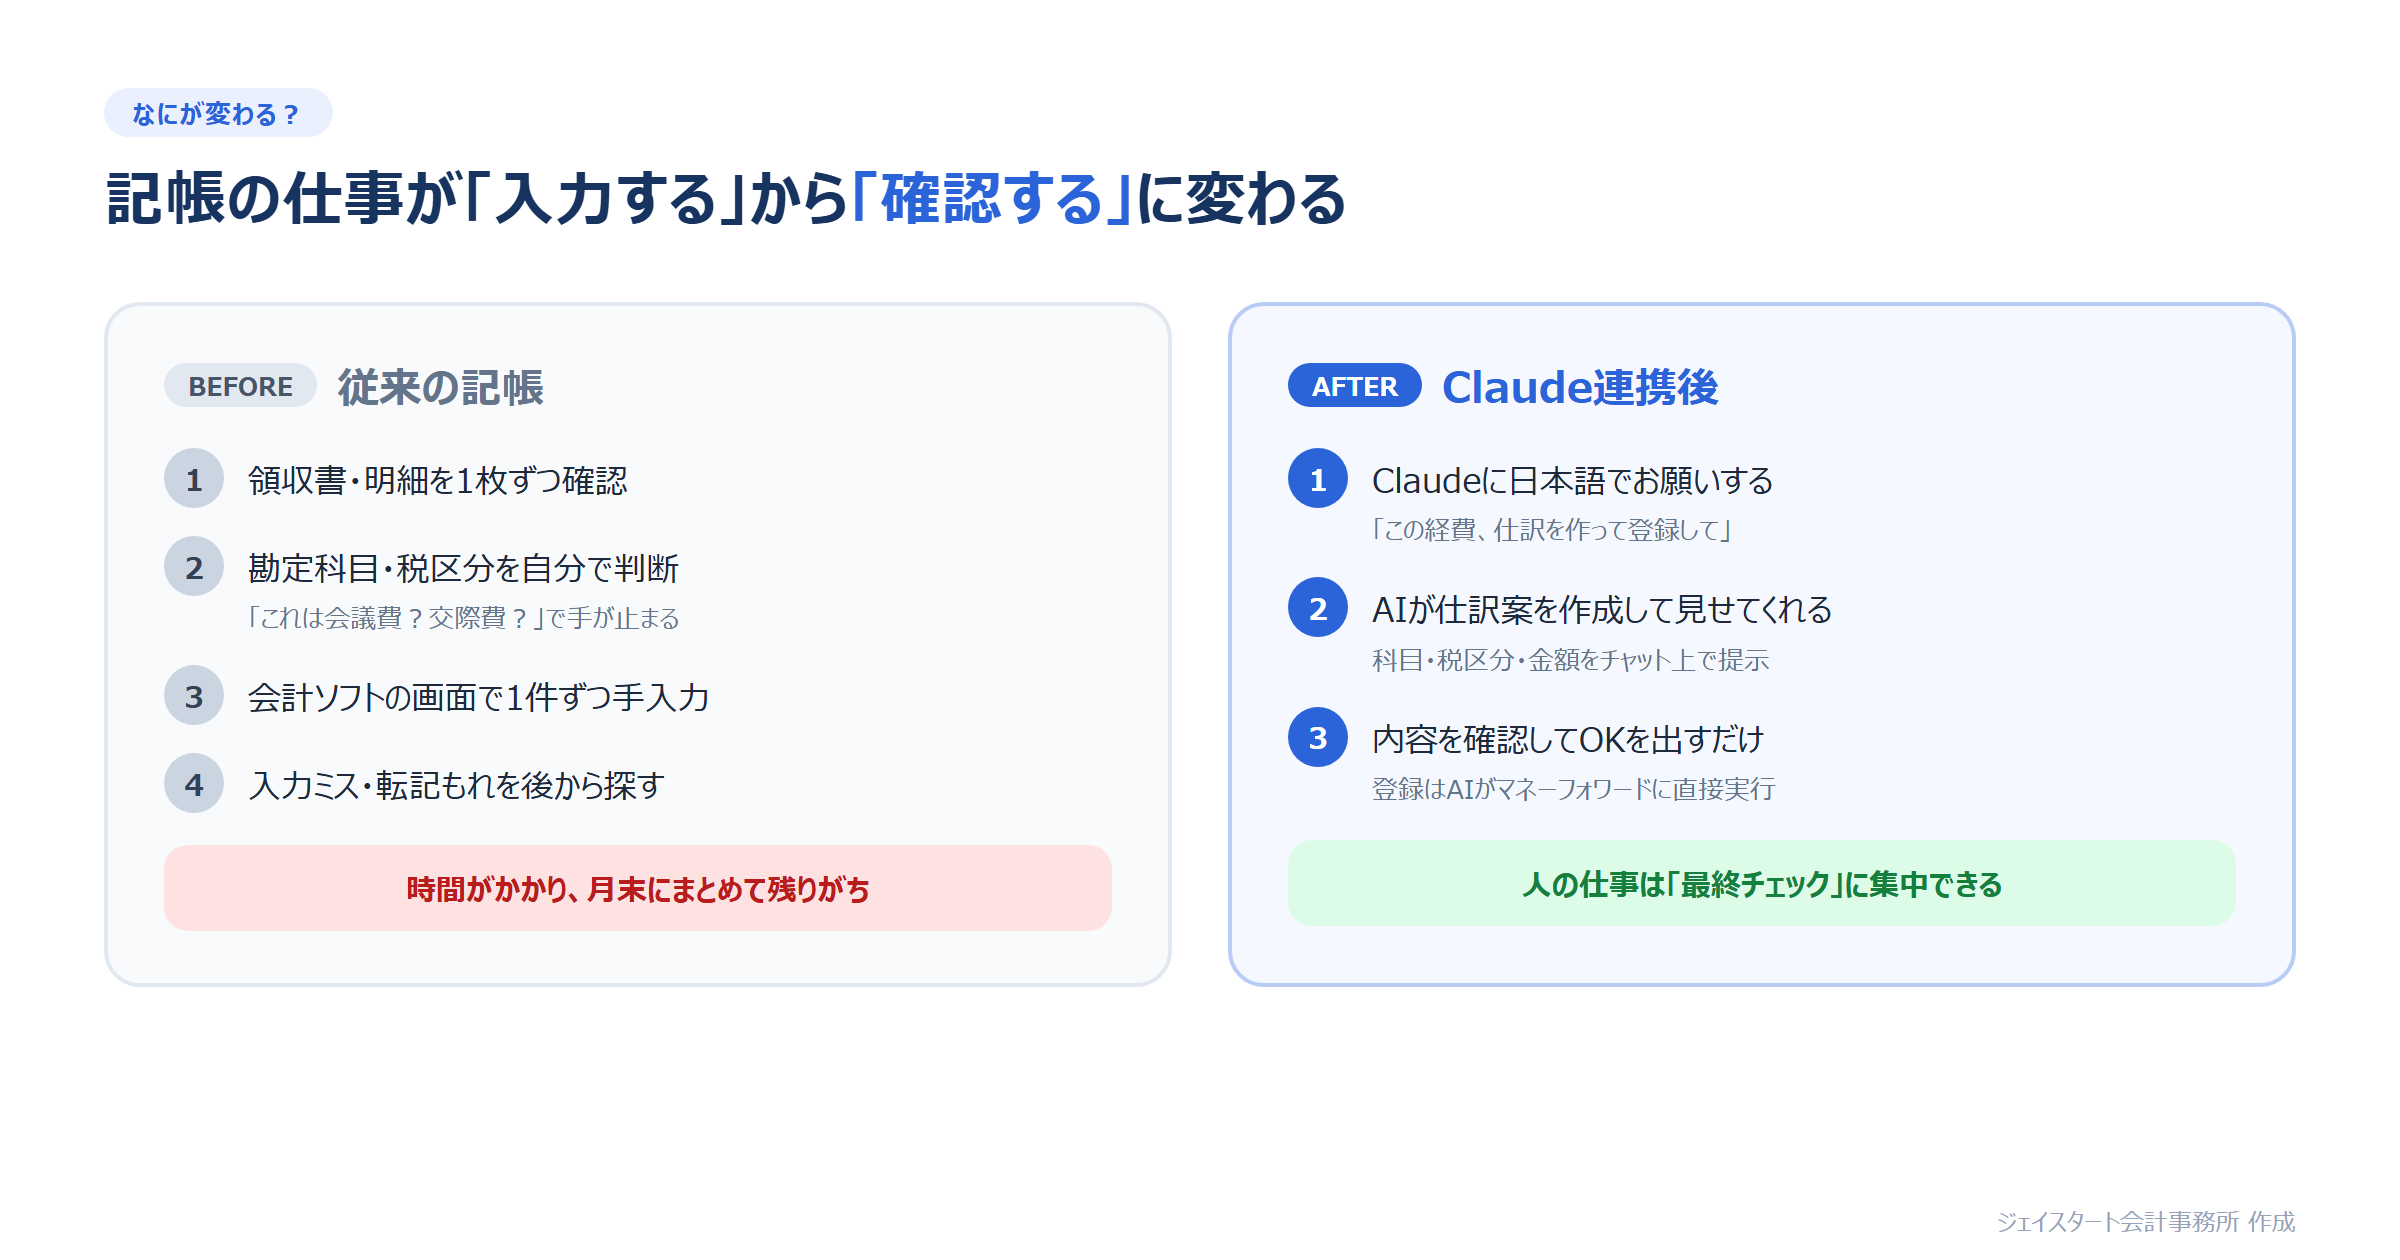2400x1260 pixels.
Task: Click text 入力ミス・転記もれを後から探す
Action: 457,785
